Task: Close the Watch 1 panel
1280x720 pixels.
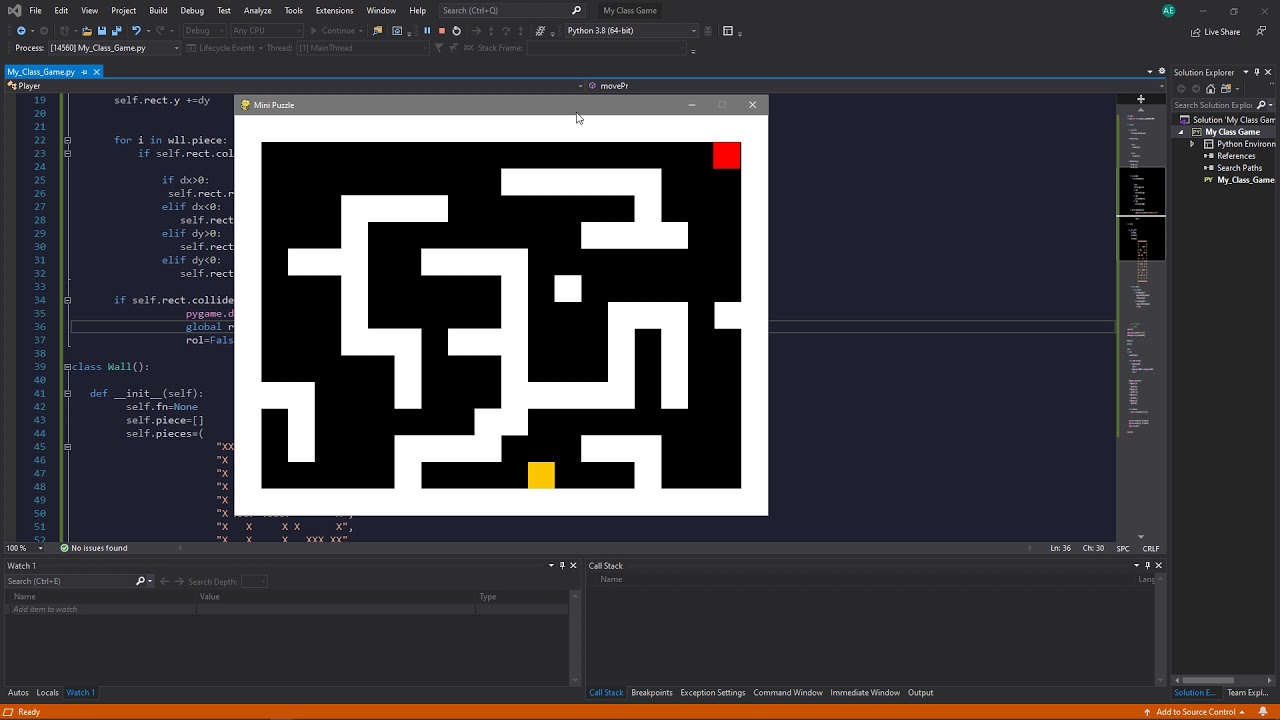Action: click(x=573, y=566)
